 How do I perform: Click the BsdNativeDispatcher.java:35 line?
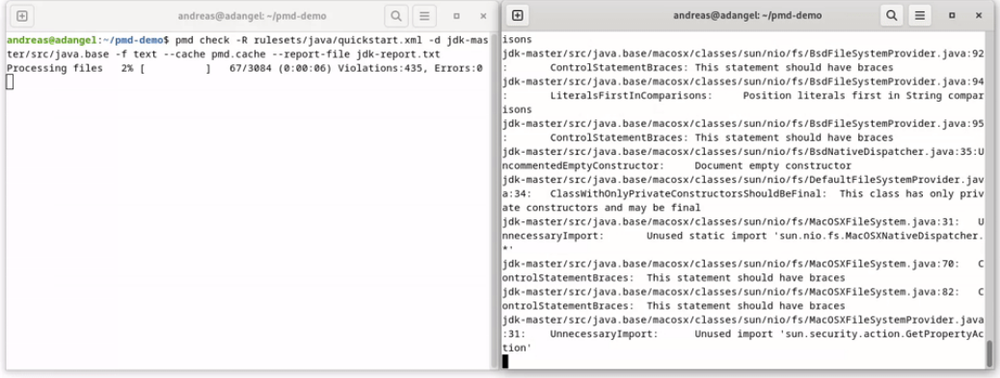[x=743, y=152]
